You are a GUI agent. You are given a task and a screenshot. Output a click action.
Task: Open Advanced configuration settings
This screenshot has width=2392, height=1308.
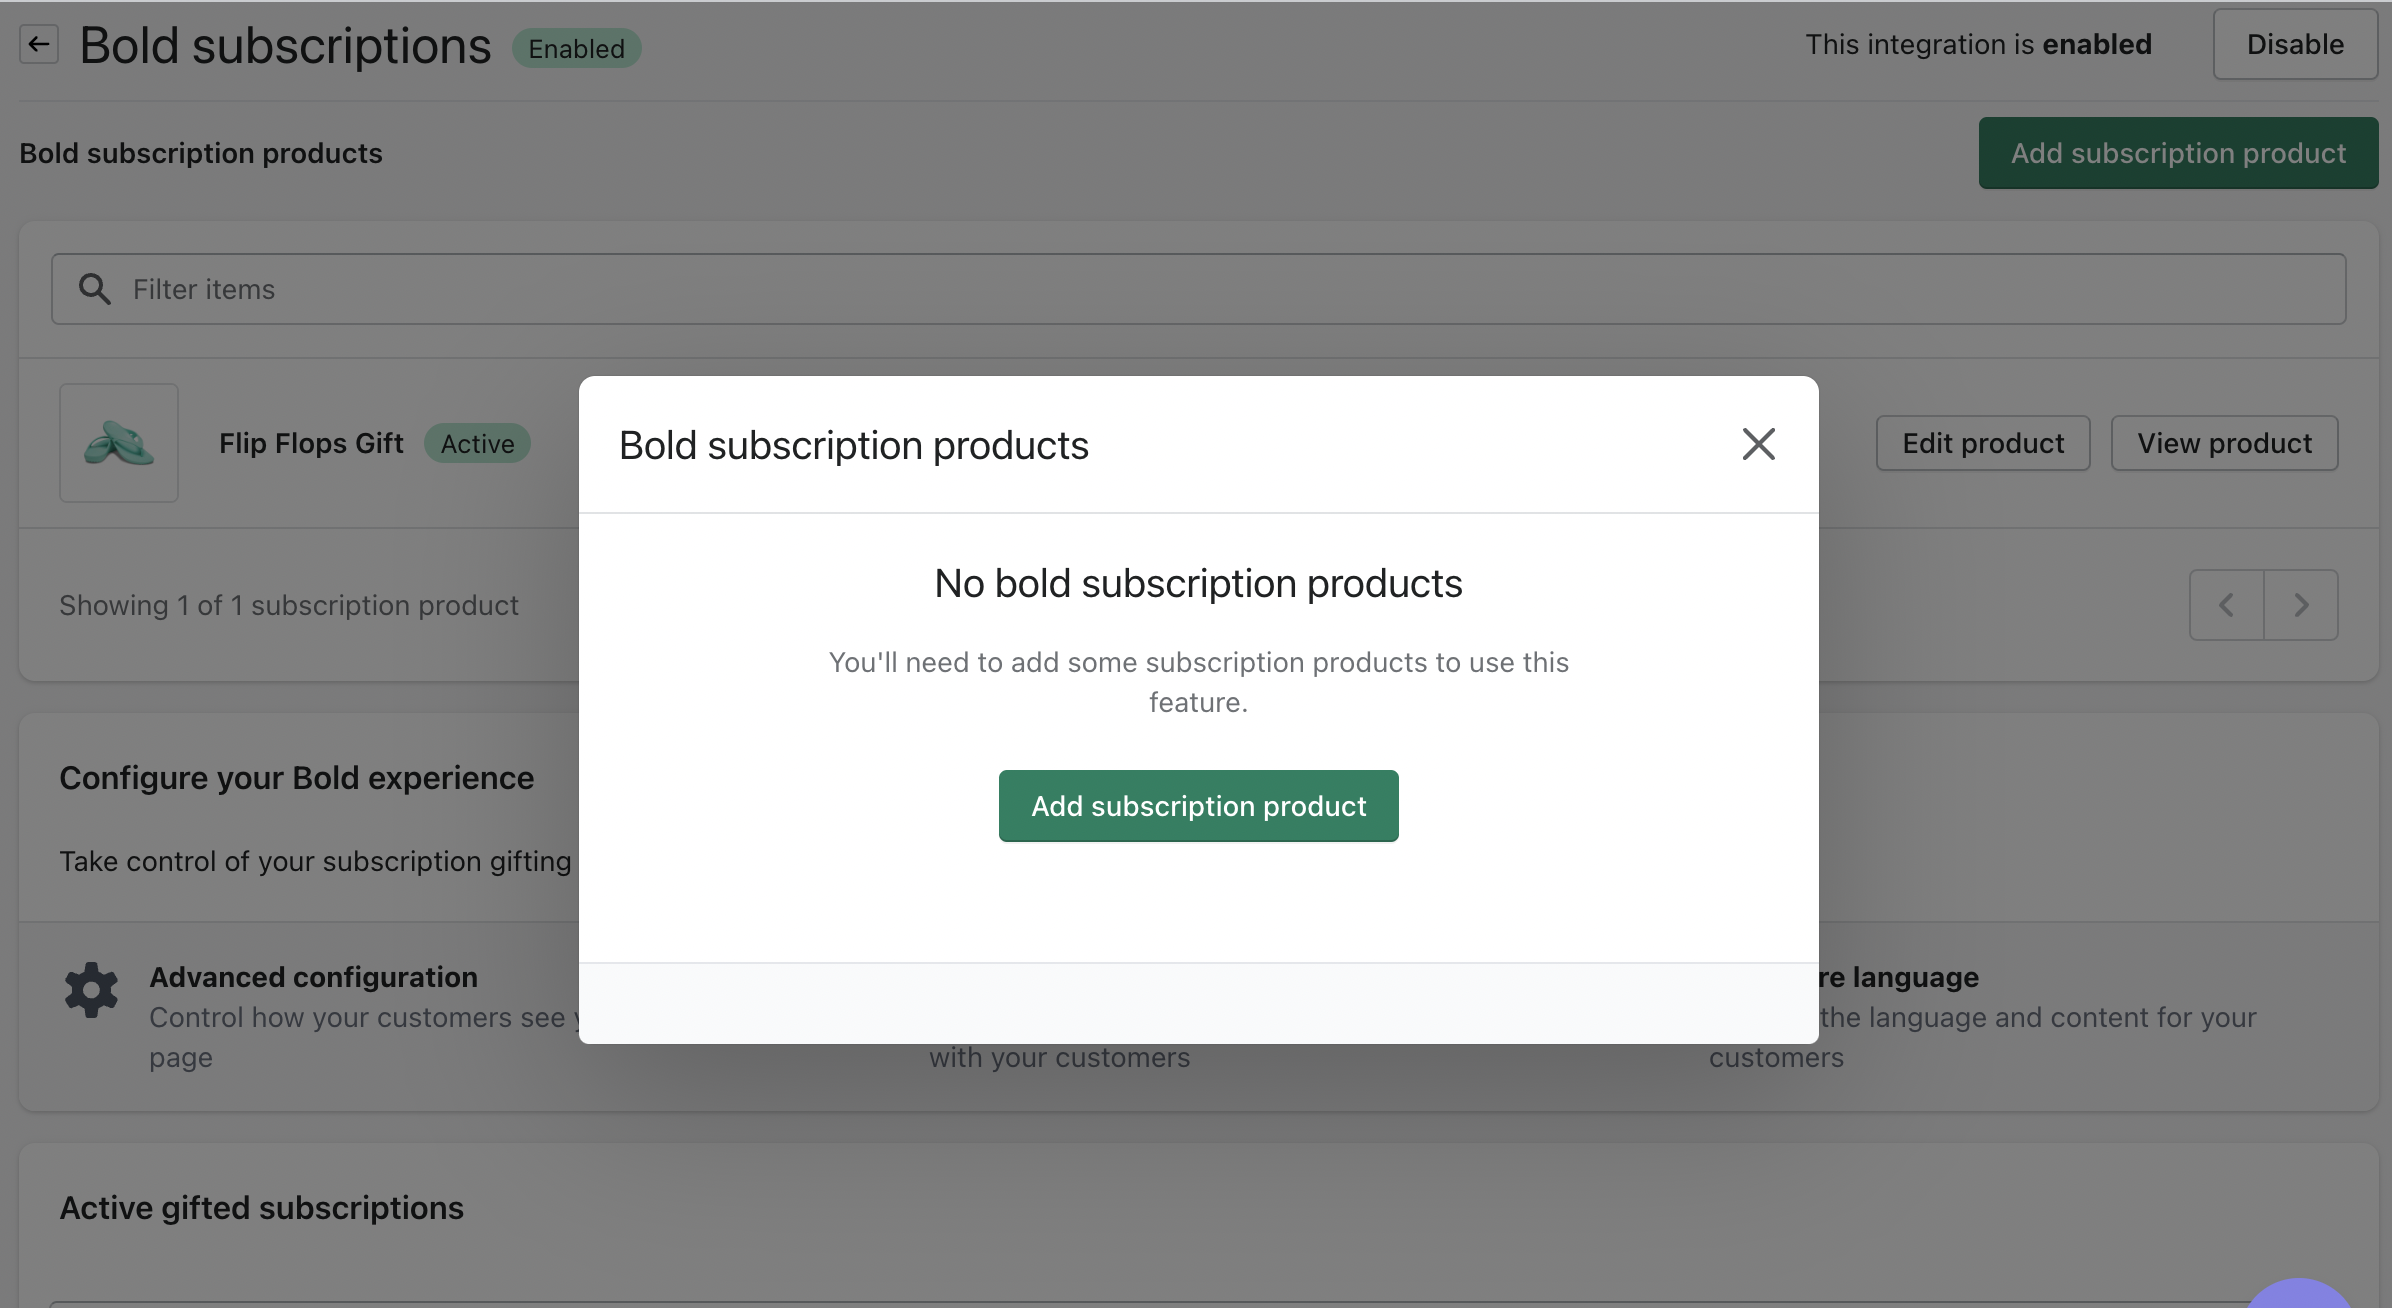pyautogui.click(x=313, y=977)
